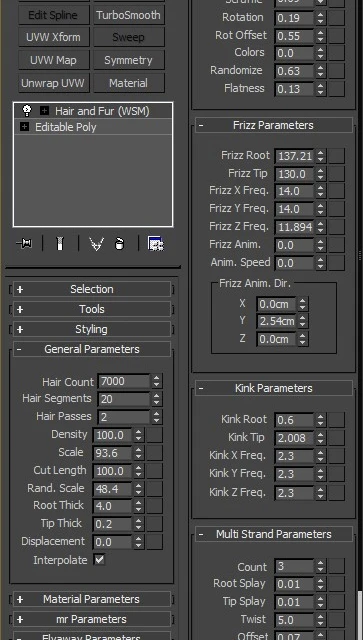Click the Frizz Root value field
Image resolution: width=363 pixels, height=640 pixels.
pos(294,156)
